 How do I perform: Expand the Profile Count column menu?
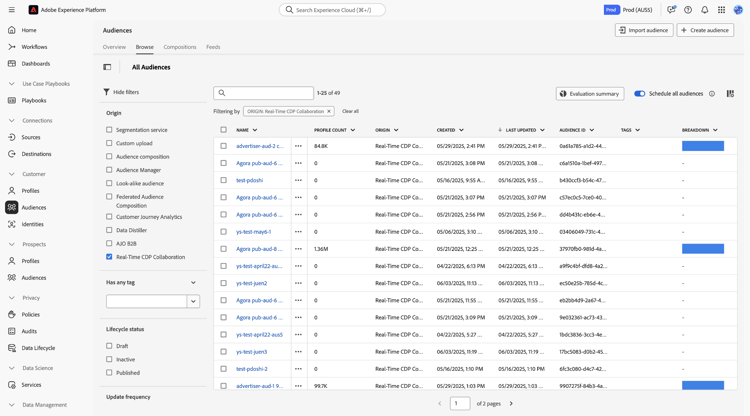pyautogui.click(x=353, y=130)
